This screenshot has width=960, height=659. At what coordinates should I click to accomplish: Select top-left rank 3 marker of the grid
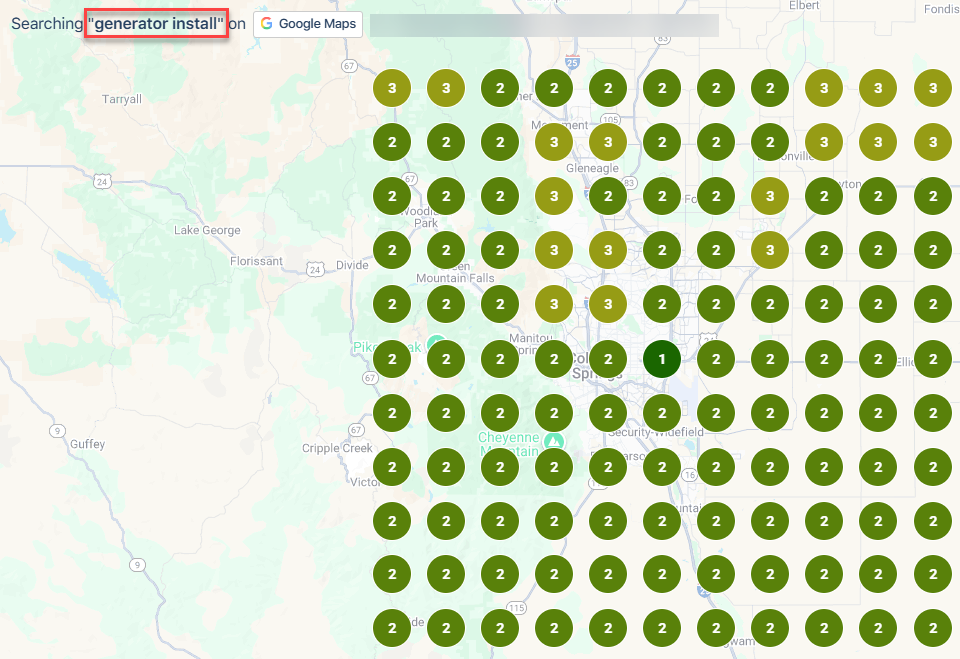[x=392, y=88]
